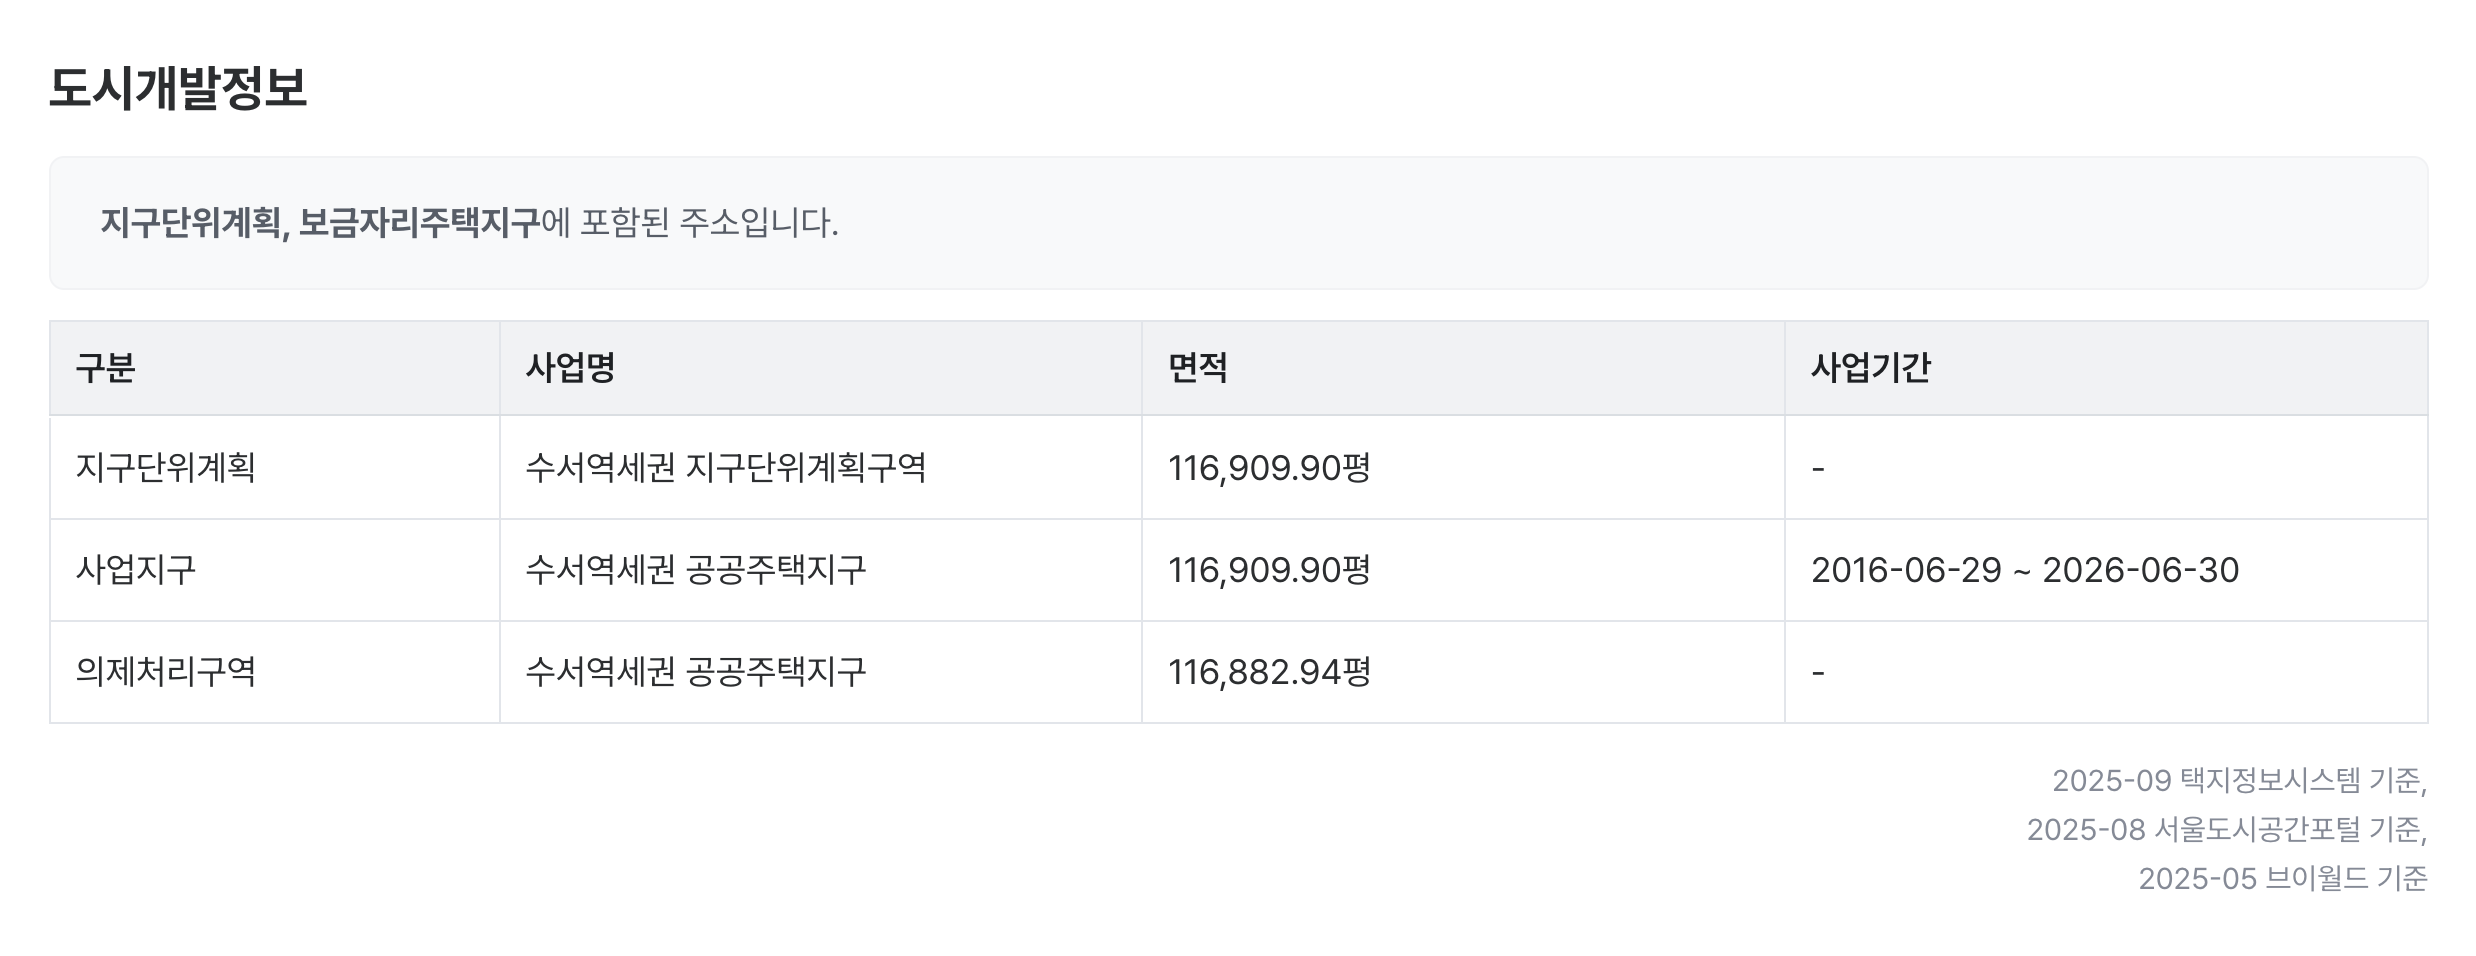Click the area value in the 사업지구 row

click(1269, 570)
